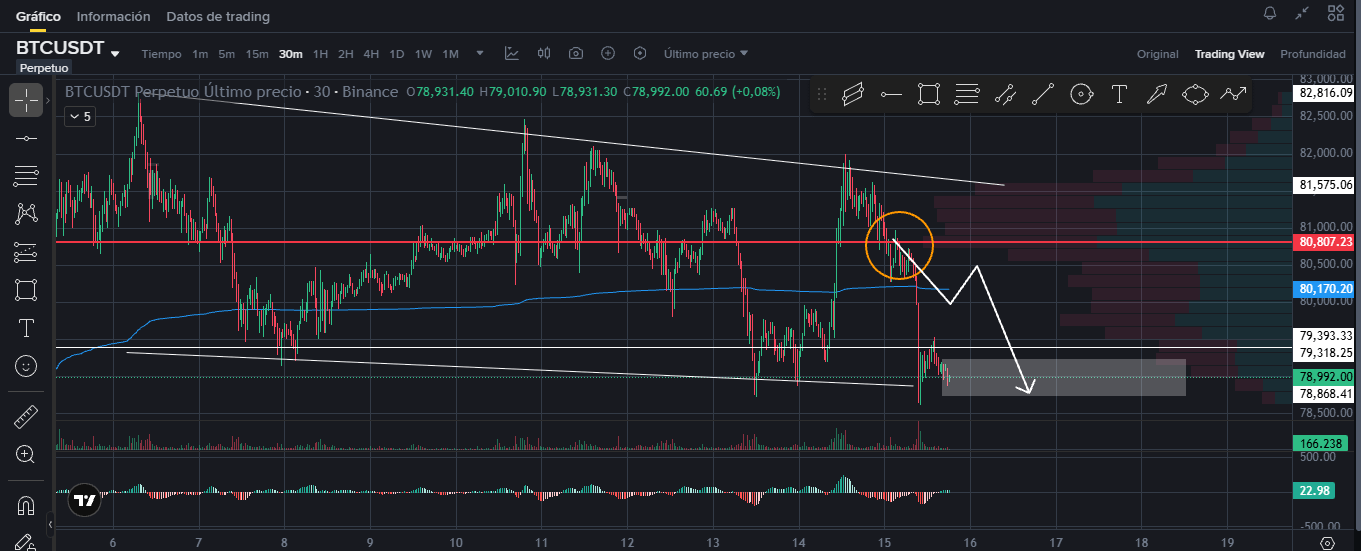Select the regression channel in the floating toolbar
Viewport: 1361px width, 551px height.
[1005, 95]
